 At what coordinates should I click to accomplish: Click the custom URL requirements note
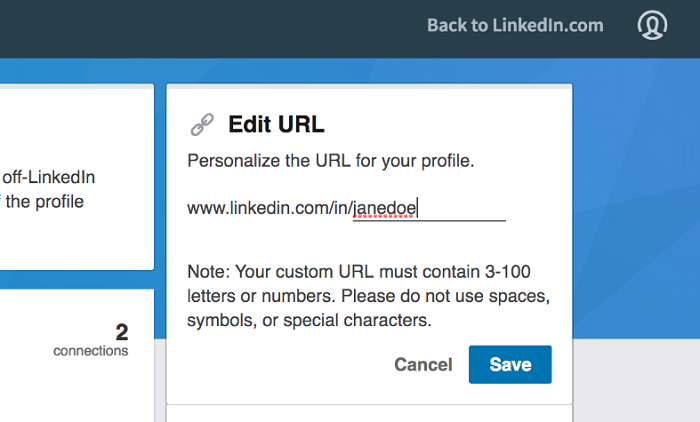click(368, 296)
